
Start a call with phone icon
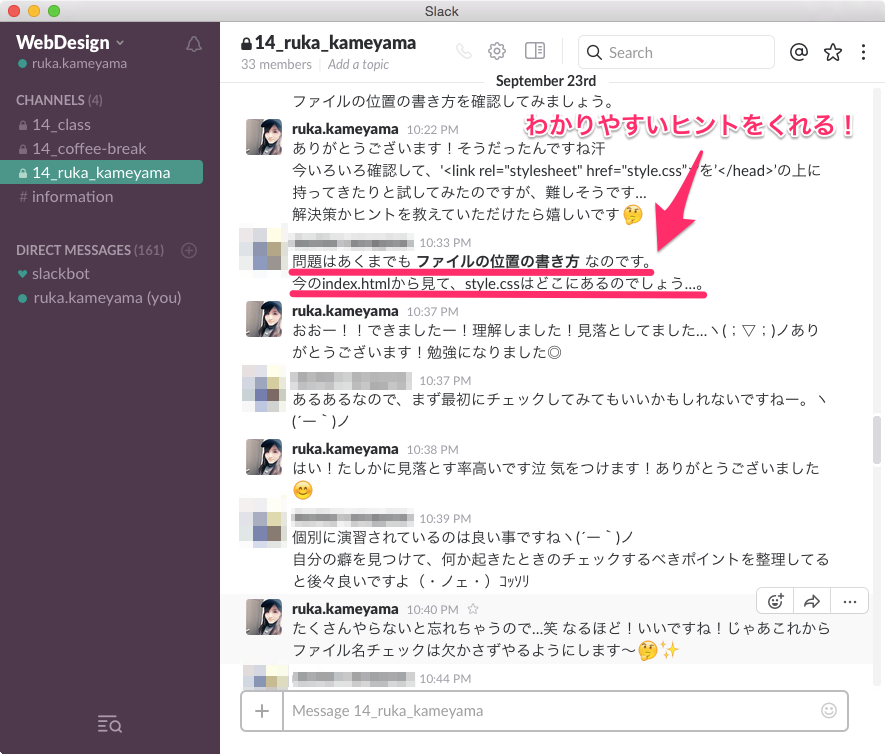coord(464,51)
